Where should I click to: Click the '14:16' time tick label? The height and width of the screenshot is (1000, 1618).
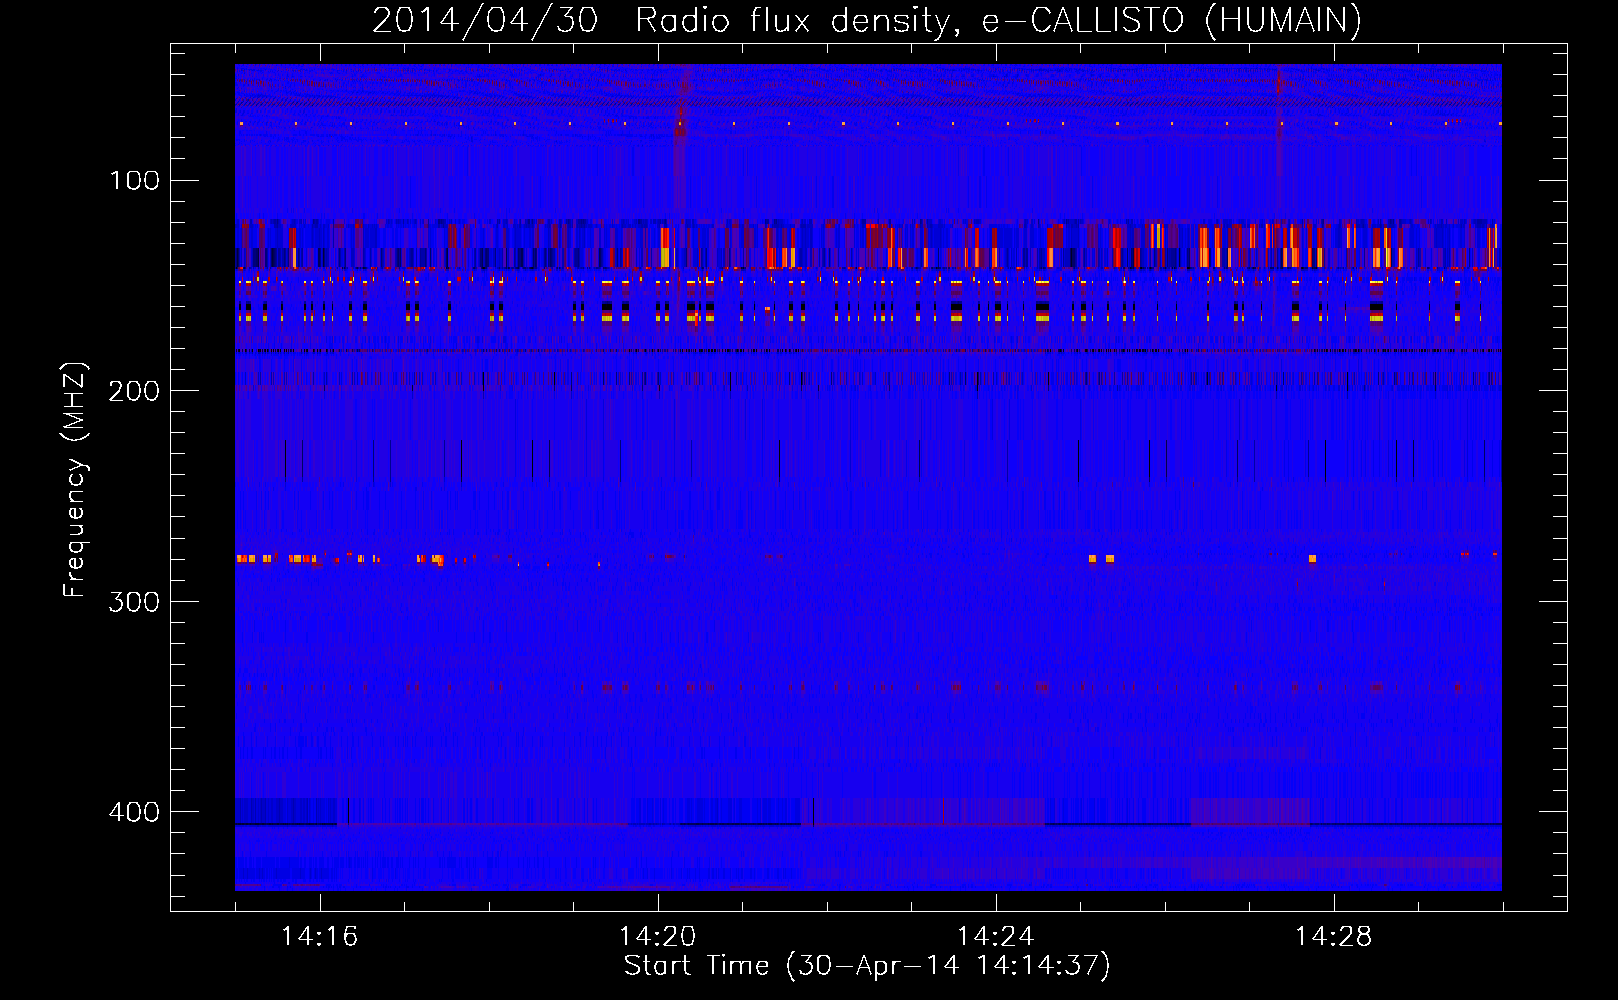coord(319,937)
